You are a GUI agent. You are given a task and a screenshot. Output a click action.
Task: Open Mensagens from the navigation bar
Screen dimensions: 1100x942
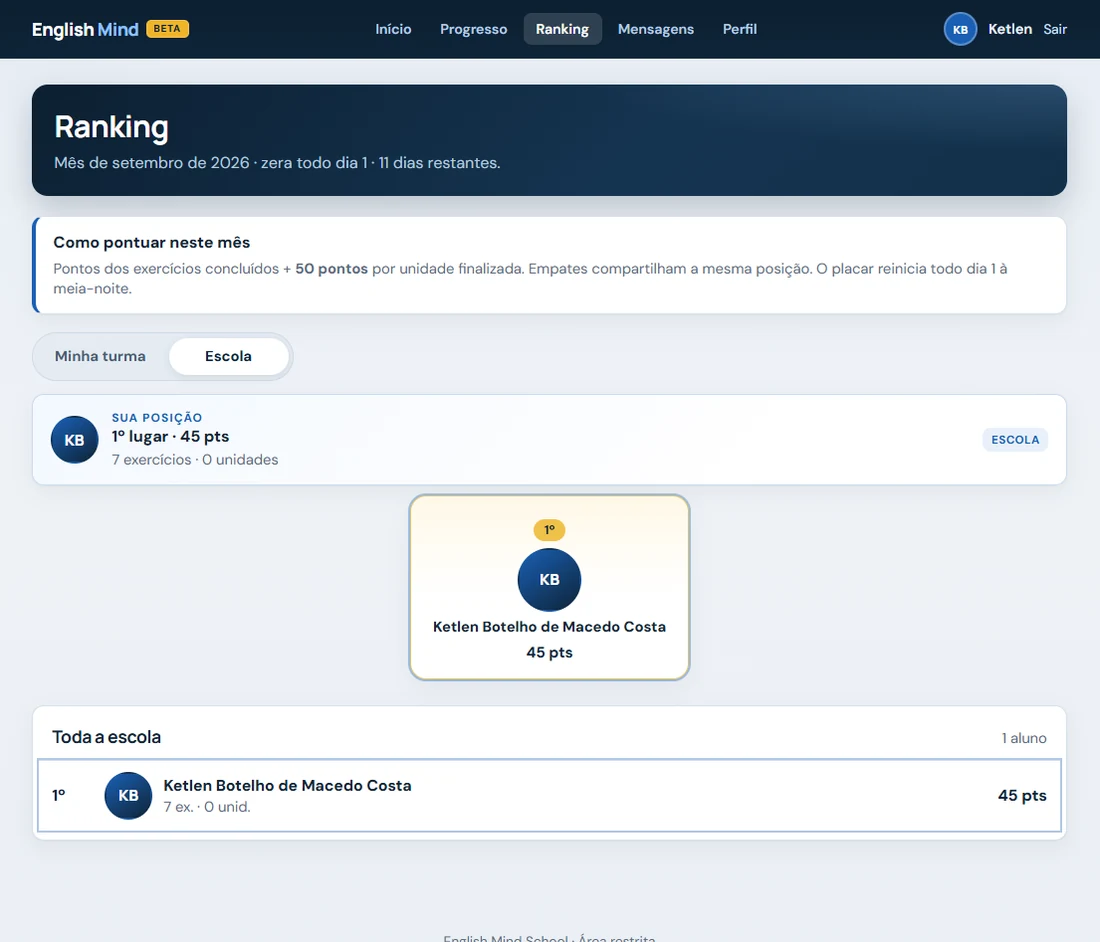pos(656,29)
